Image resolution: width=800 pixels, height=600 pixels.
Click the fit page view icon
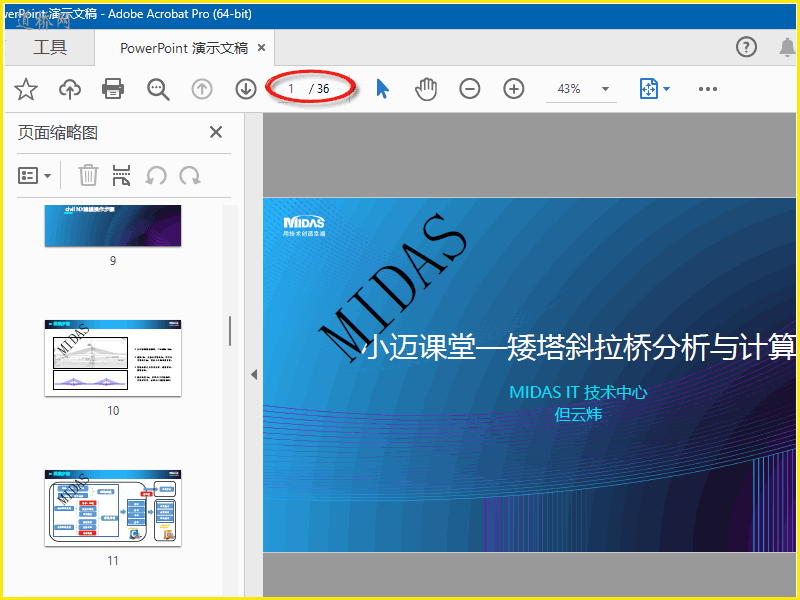pos(648,89)
